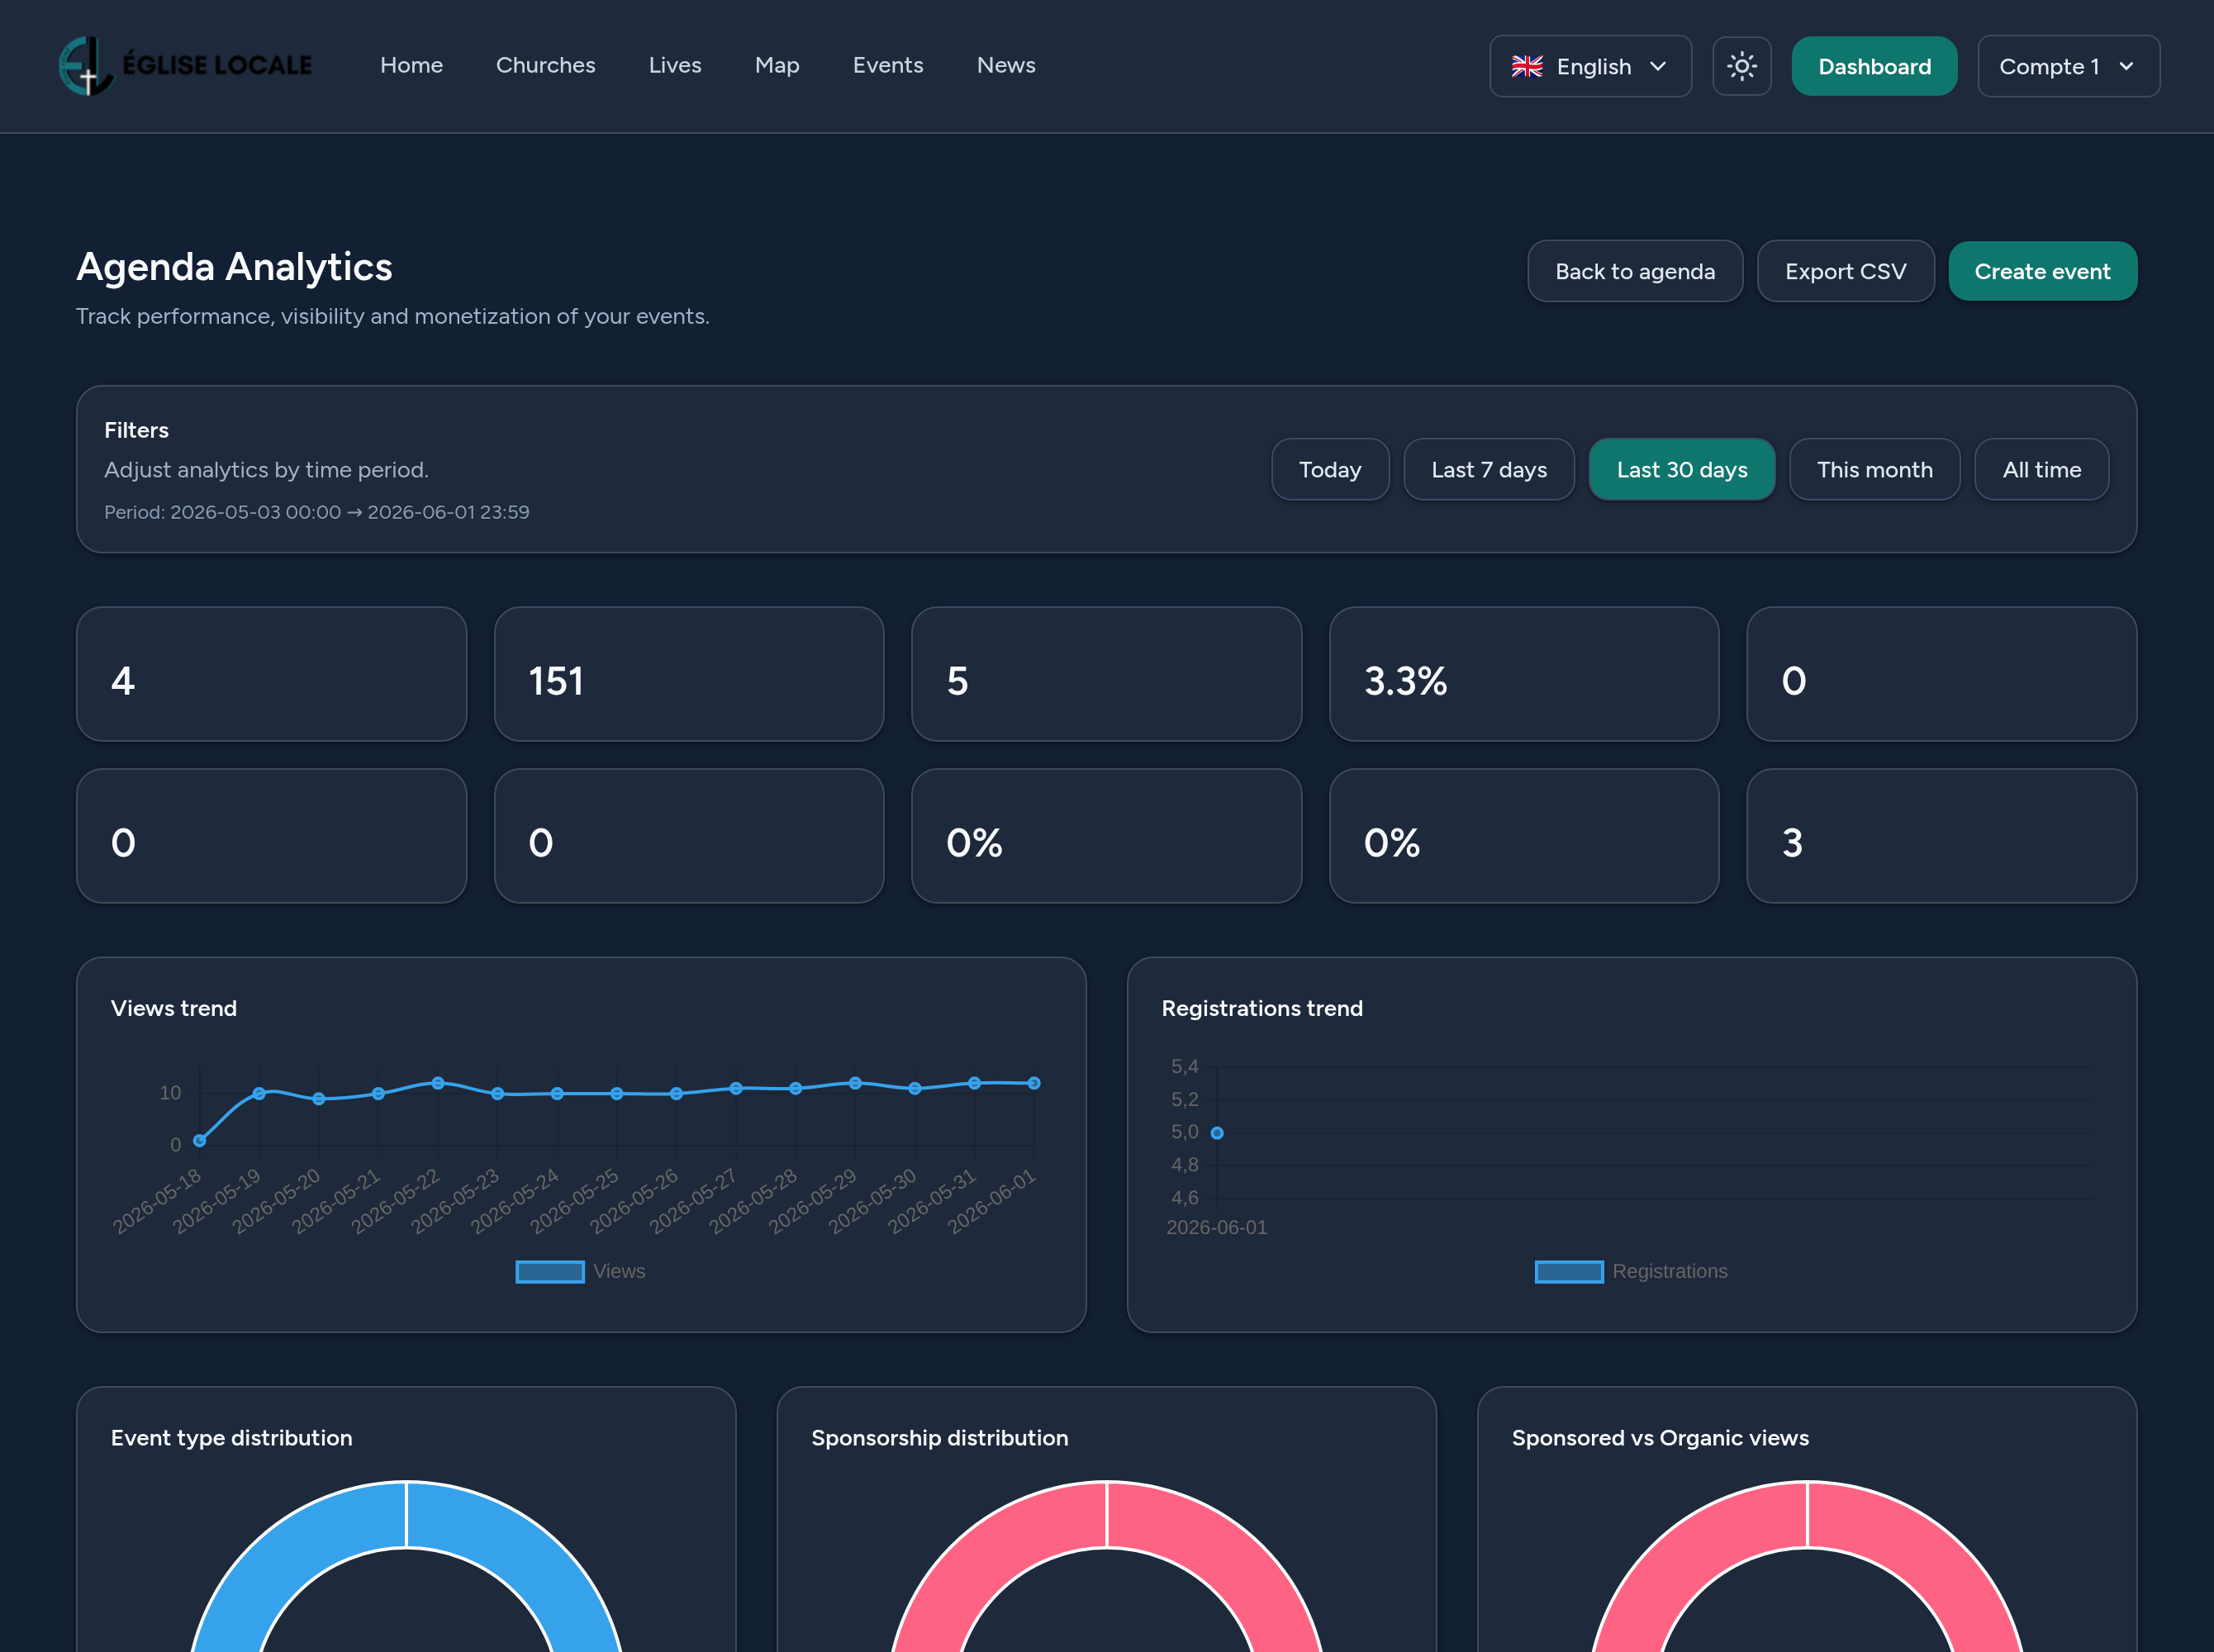The image size is (2214, 1652).
Task: Go to the Home page
Action: pos(411,65)
